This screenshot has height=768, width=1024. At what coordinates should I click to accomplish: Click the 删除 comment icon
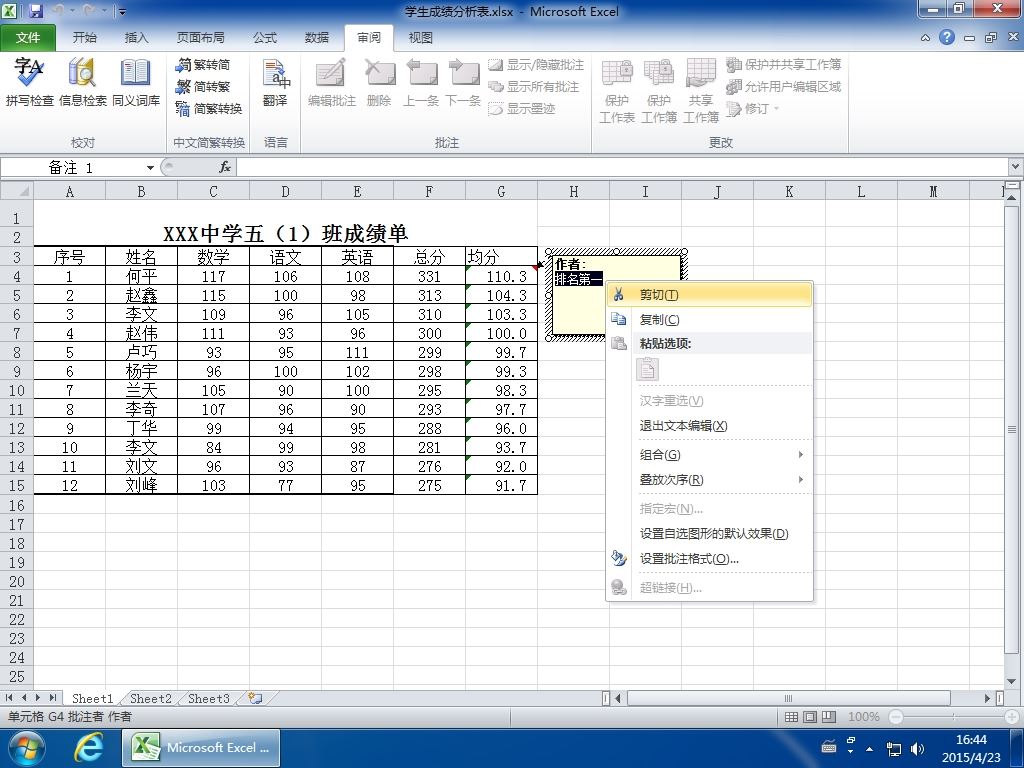[379, 81]
